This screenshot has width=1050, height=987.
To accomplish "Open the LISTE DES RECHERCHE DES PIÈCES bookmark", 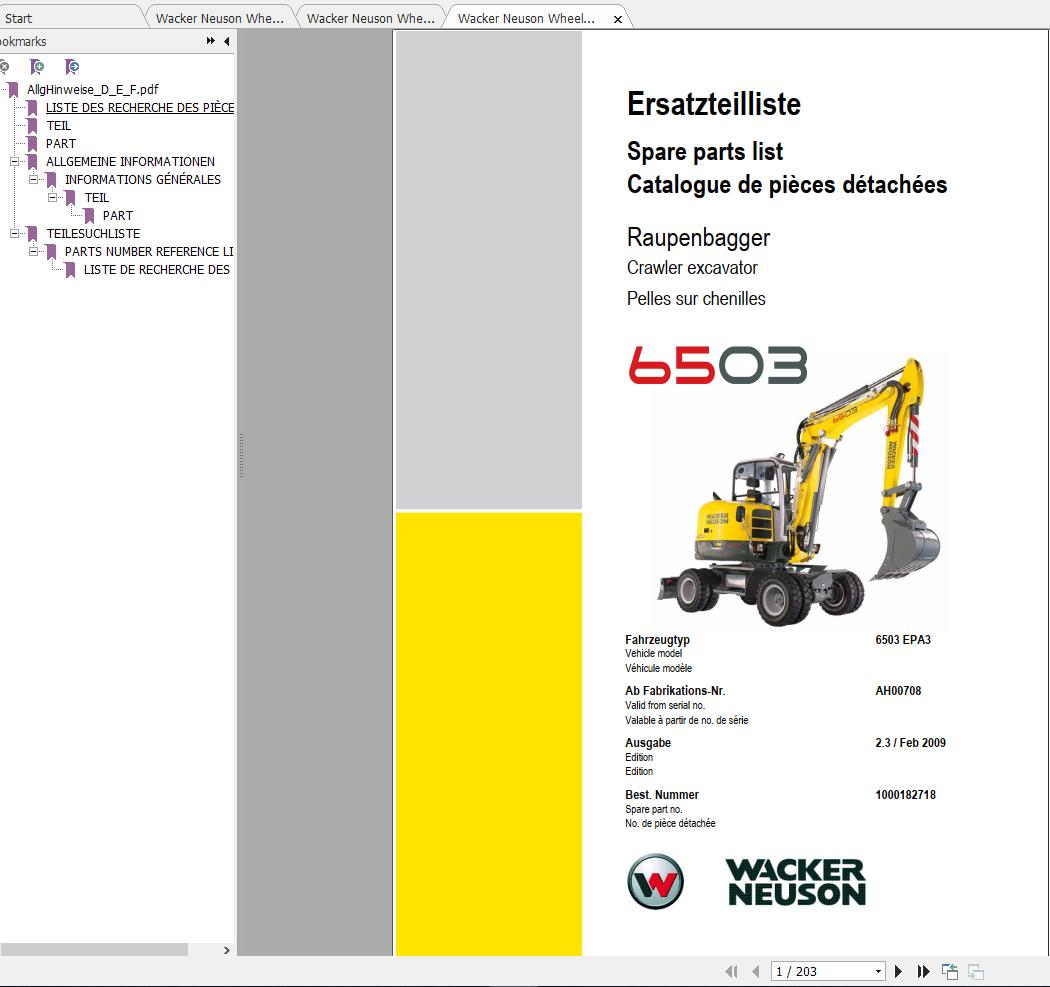I will coord(139,107).
